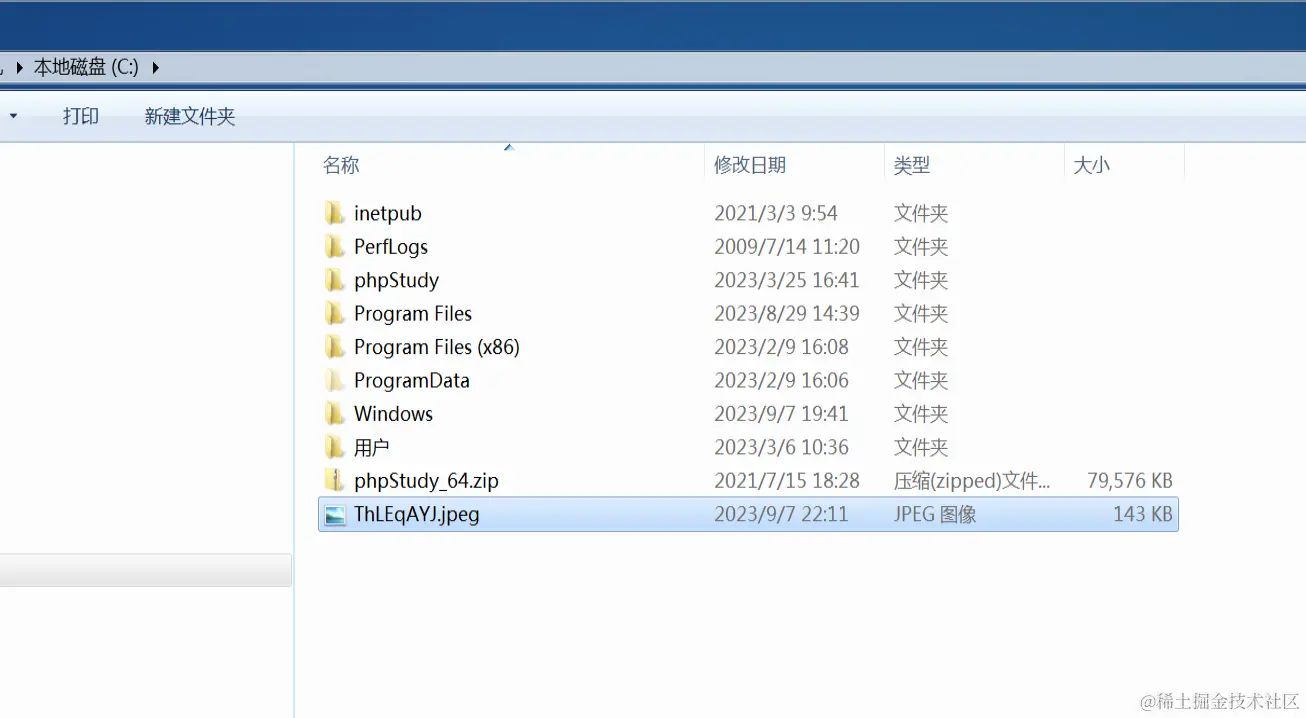The width and height of the screenshot is (1306, 718).
Task: Select the Program Files (x86) name text
Action: tap(437, 347)
